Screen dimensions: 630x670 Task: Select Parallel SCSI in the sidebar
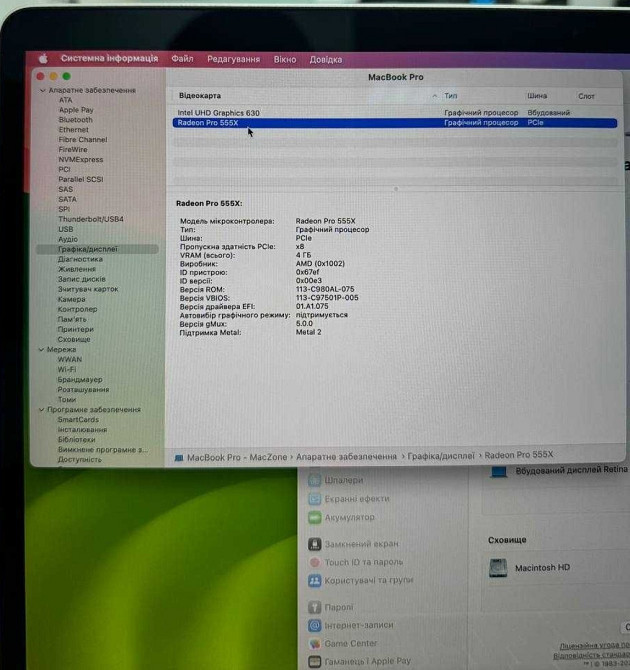pyautogui.click(x=81, y=179)
